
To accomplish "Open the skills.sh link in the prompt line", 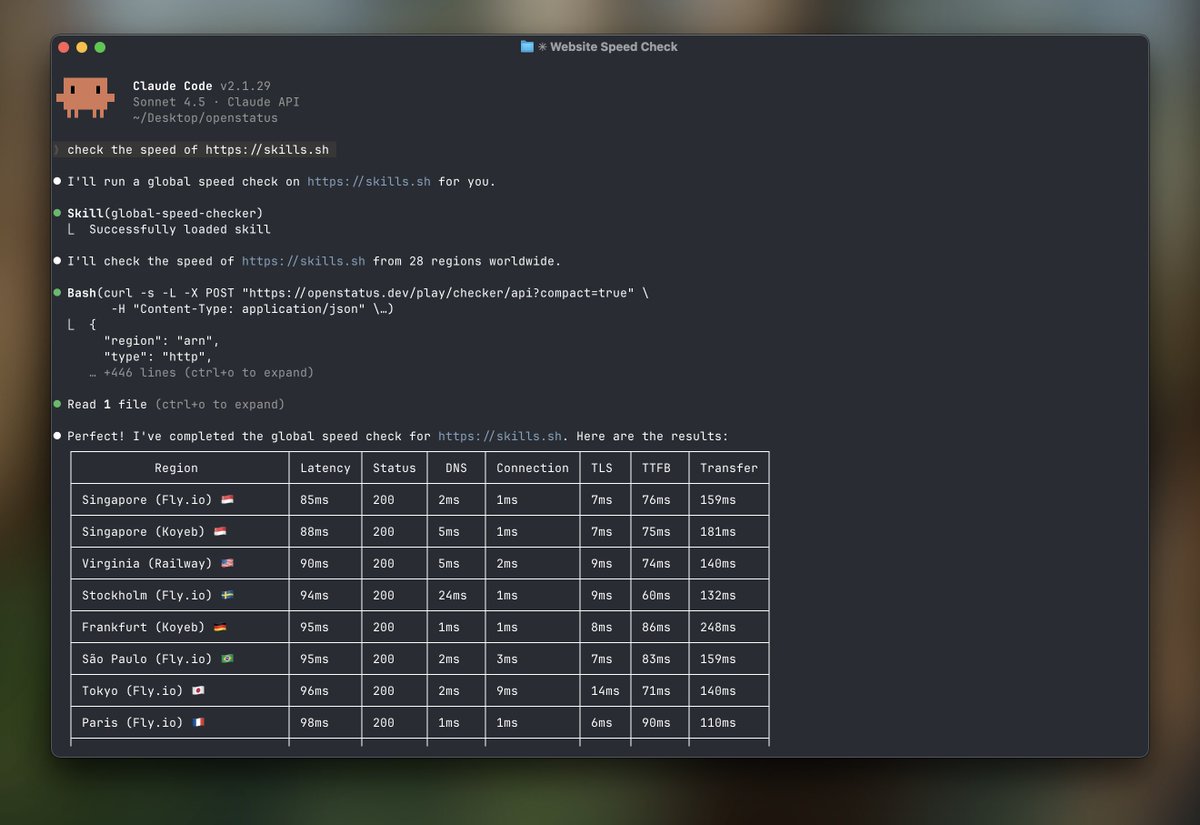I will 268,150.
